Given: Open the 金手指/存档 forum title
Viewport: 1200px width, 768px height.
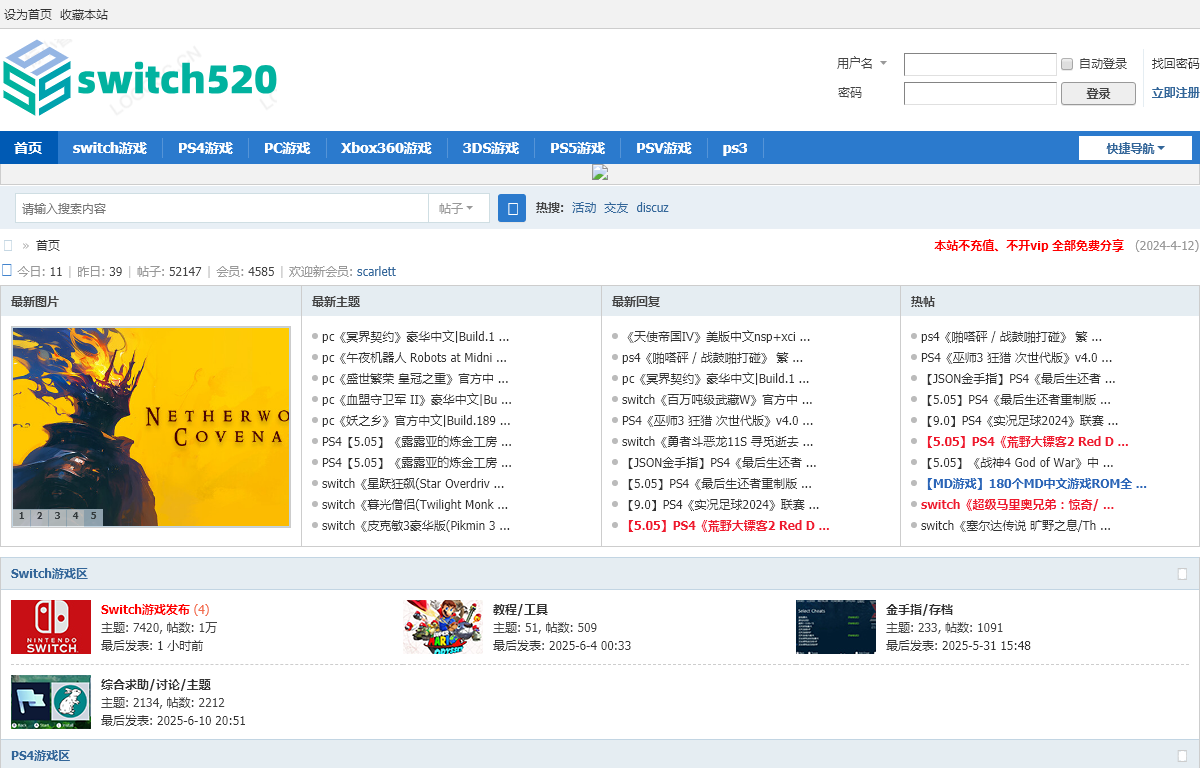Looking at the screenshot, I should tap(919, 609).
